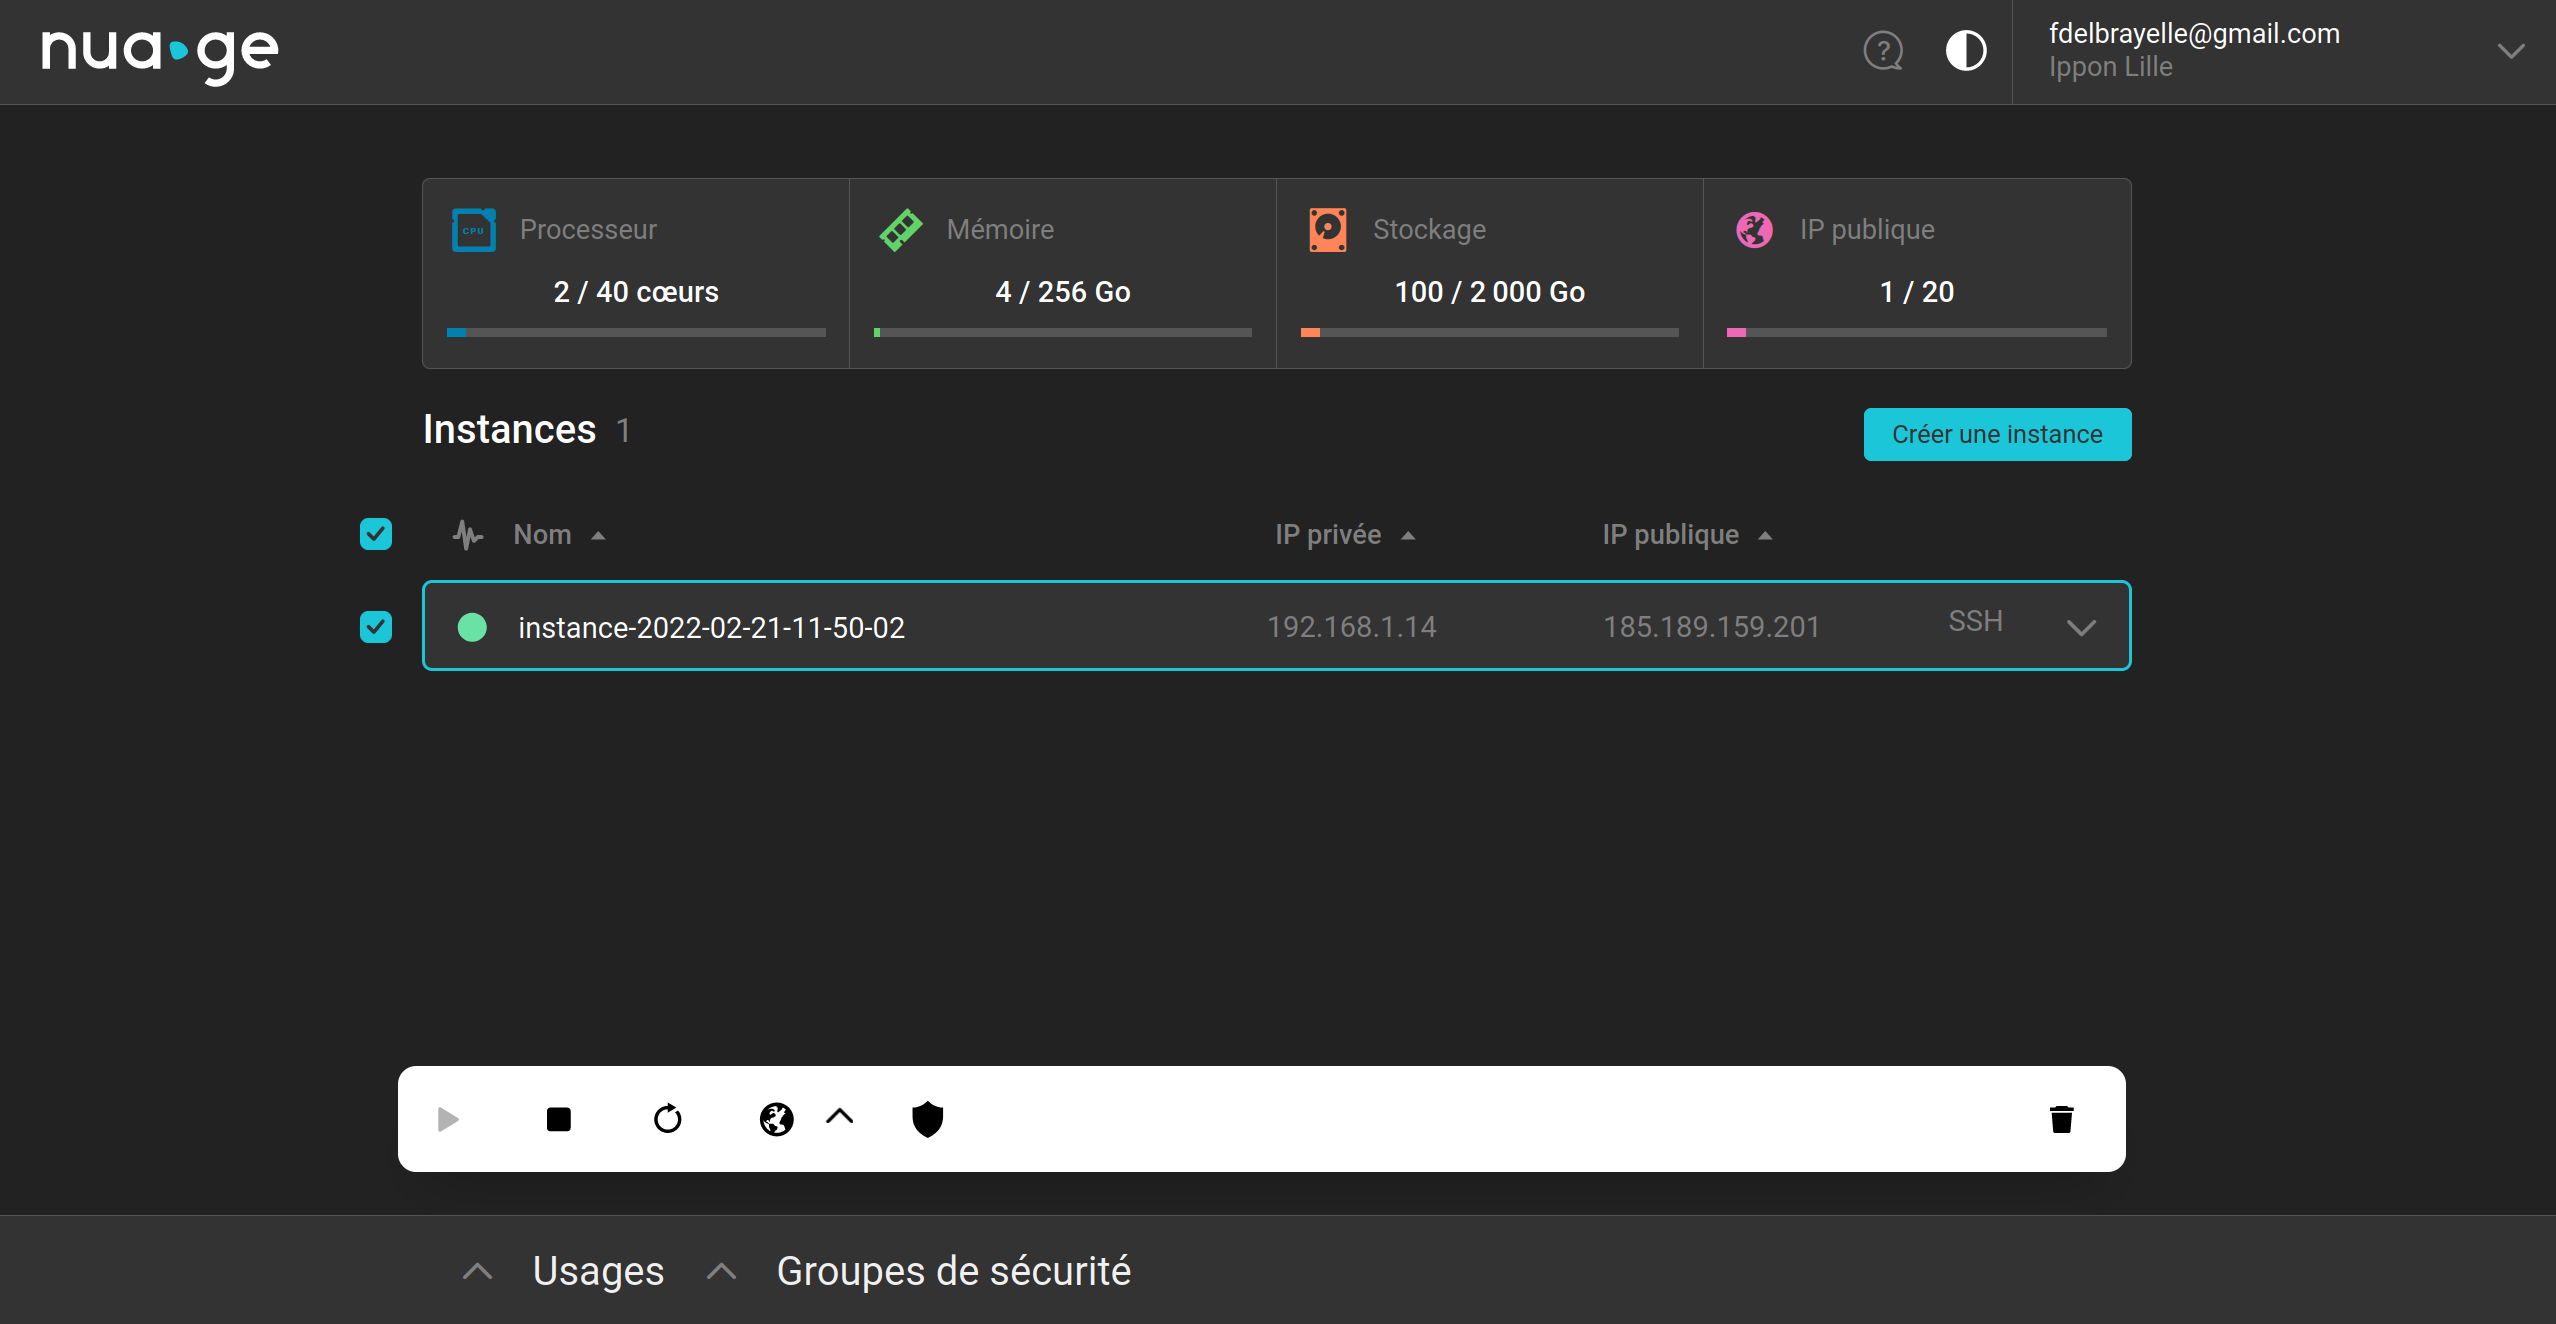The width and height of the screenshot is (2556, 1324).
Task: Click Créer une instance
Action: tap(1996, 434)
